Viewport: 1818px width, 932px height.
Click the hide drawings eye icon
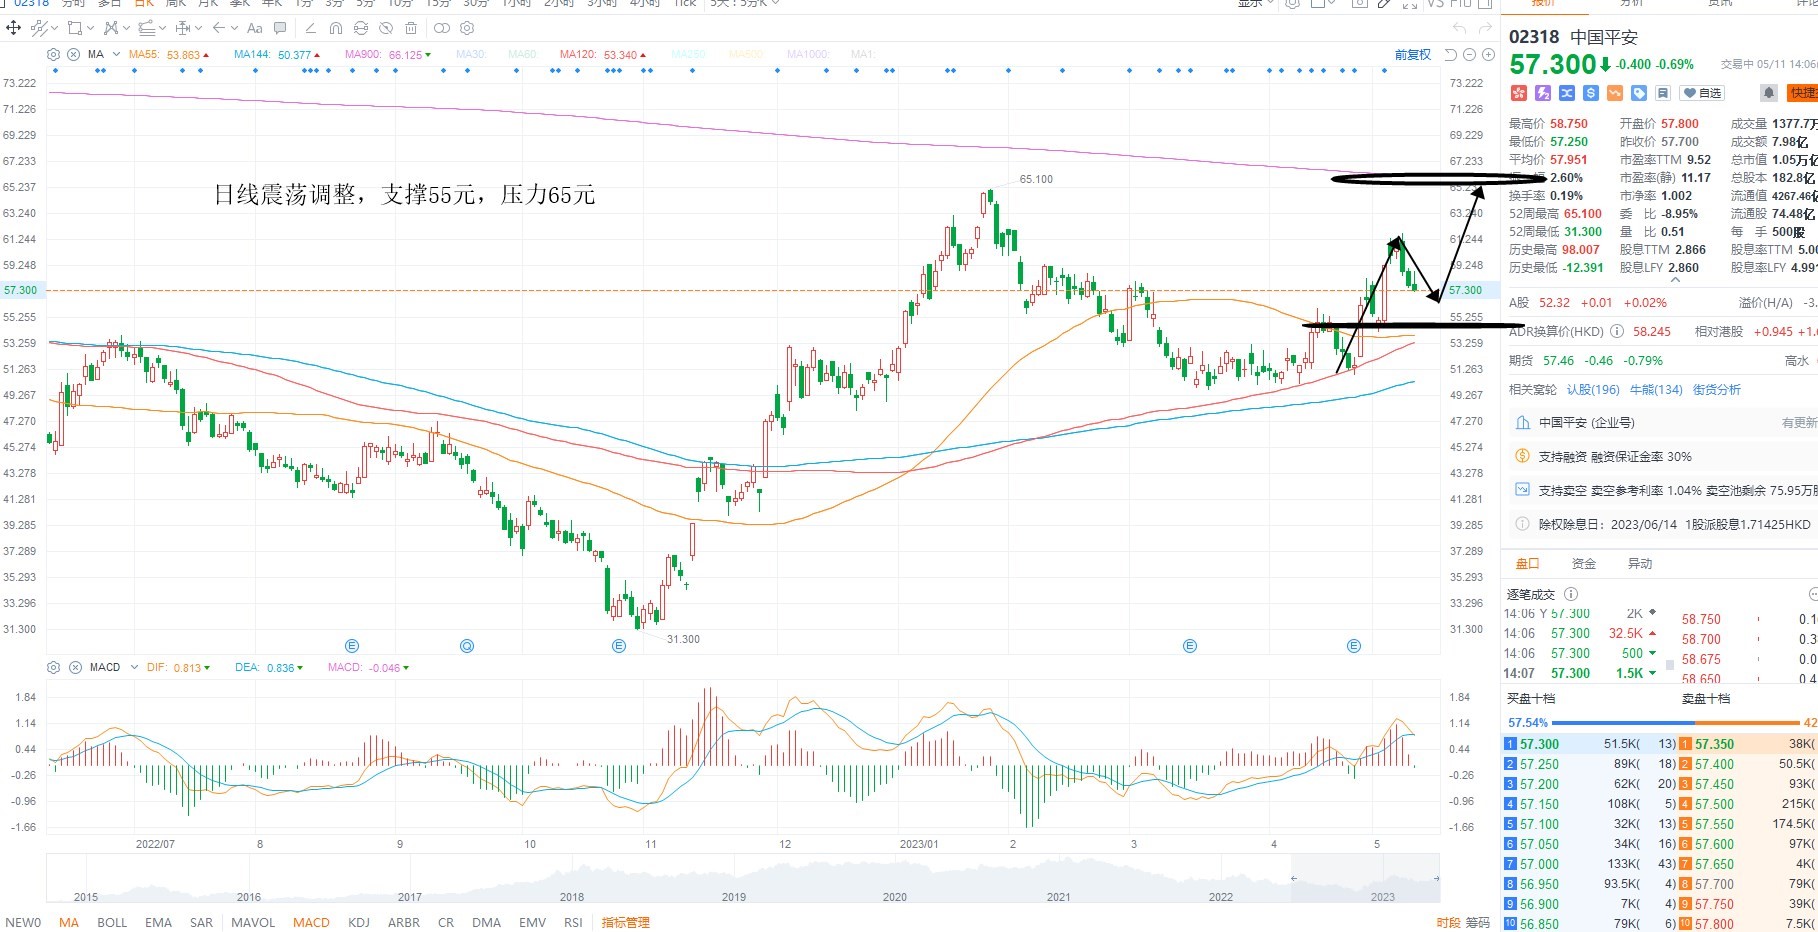(386, 28)
